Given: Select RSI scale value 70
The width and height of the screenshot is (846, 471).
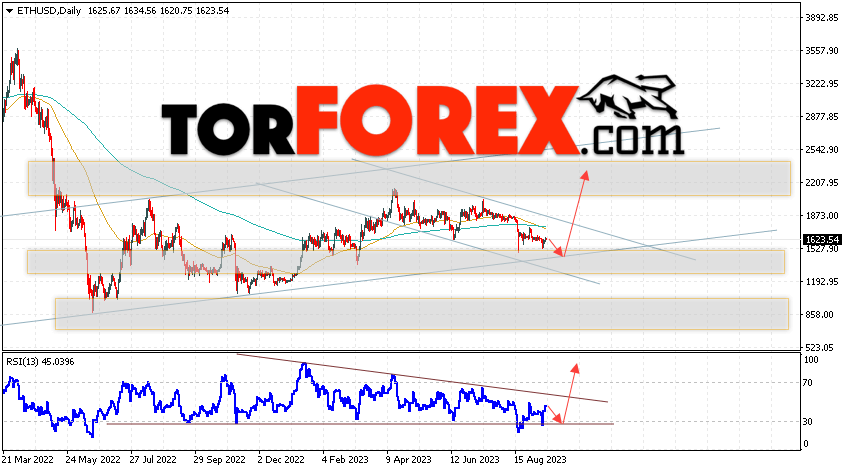Looking at the screenshot, I should coord(808,383).
